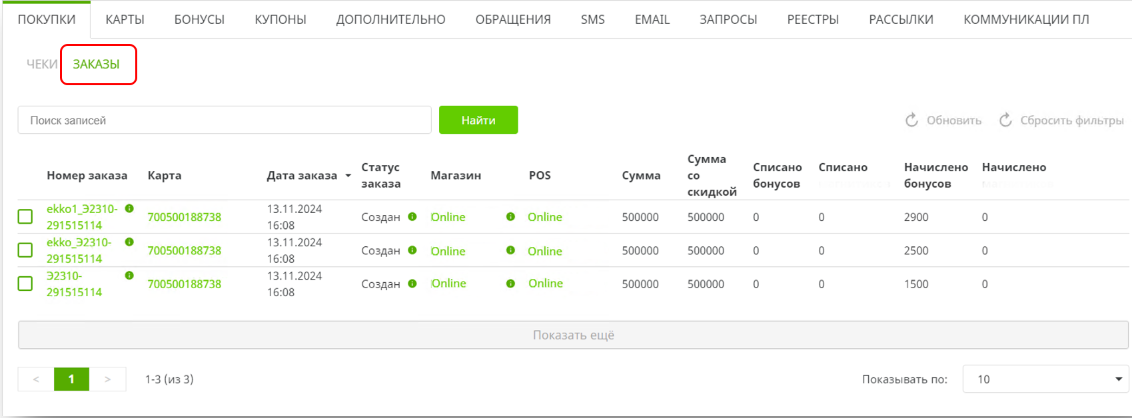The height and width of the screenshot is (418, 1132).
Task: Click the Обновить refresh icon
Action: pyautogui.click(x=912, y=120)
